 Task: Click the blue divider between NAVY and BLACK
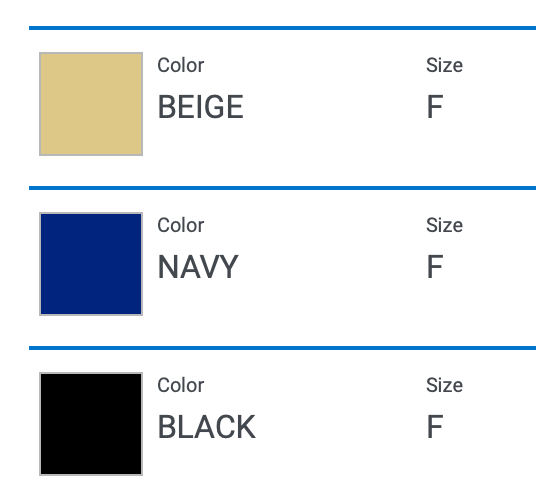282,348
